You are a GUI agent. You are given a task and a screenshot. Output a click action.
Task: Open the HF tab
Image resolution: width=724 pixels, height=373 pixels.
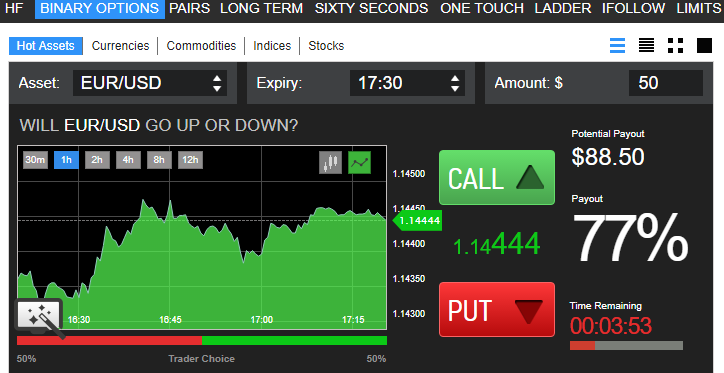[x=14, y=8]
